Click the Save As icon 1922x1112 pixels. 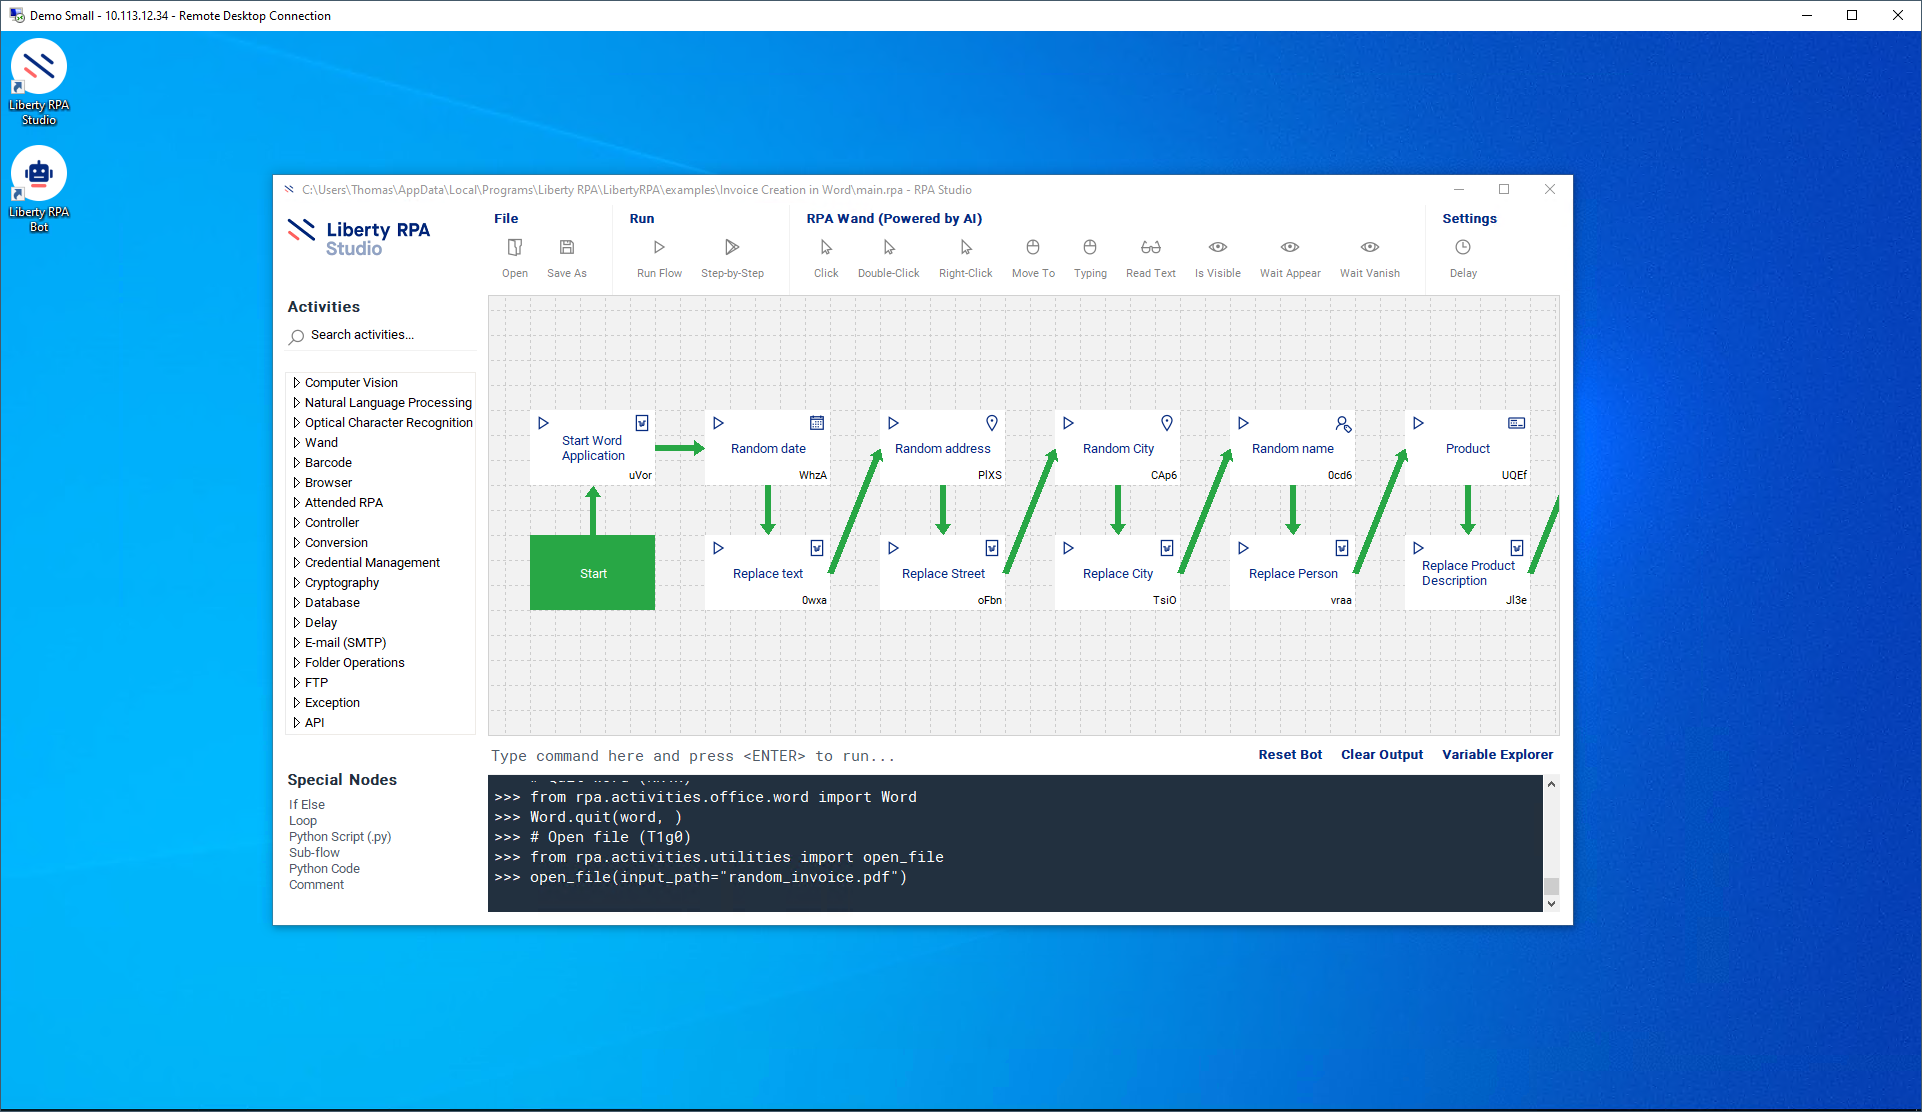[566, 248]
